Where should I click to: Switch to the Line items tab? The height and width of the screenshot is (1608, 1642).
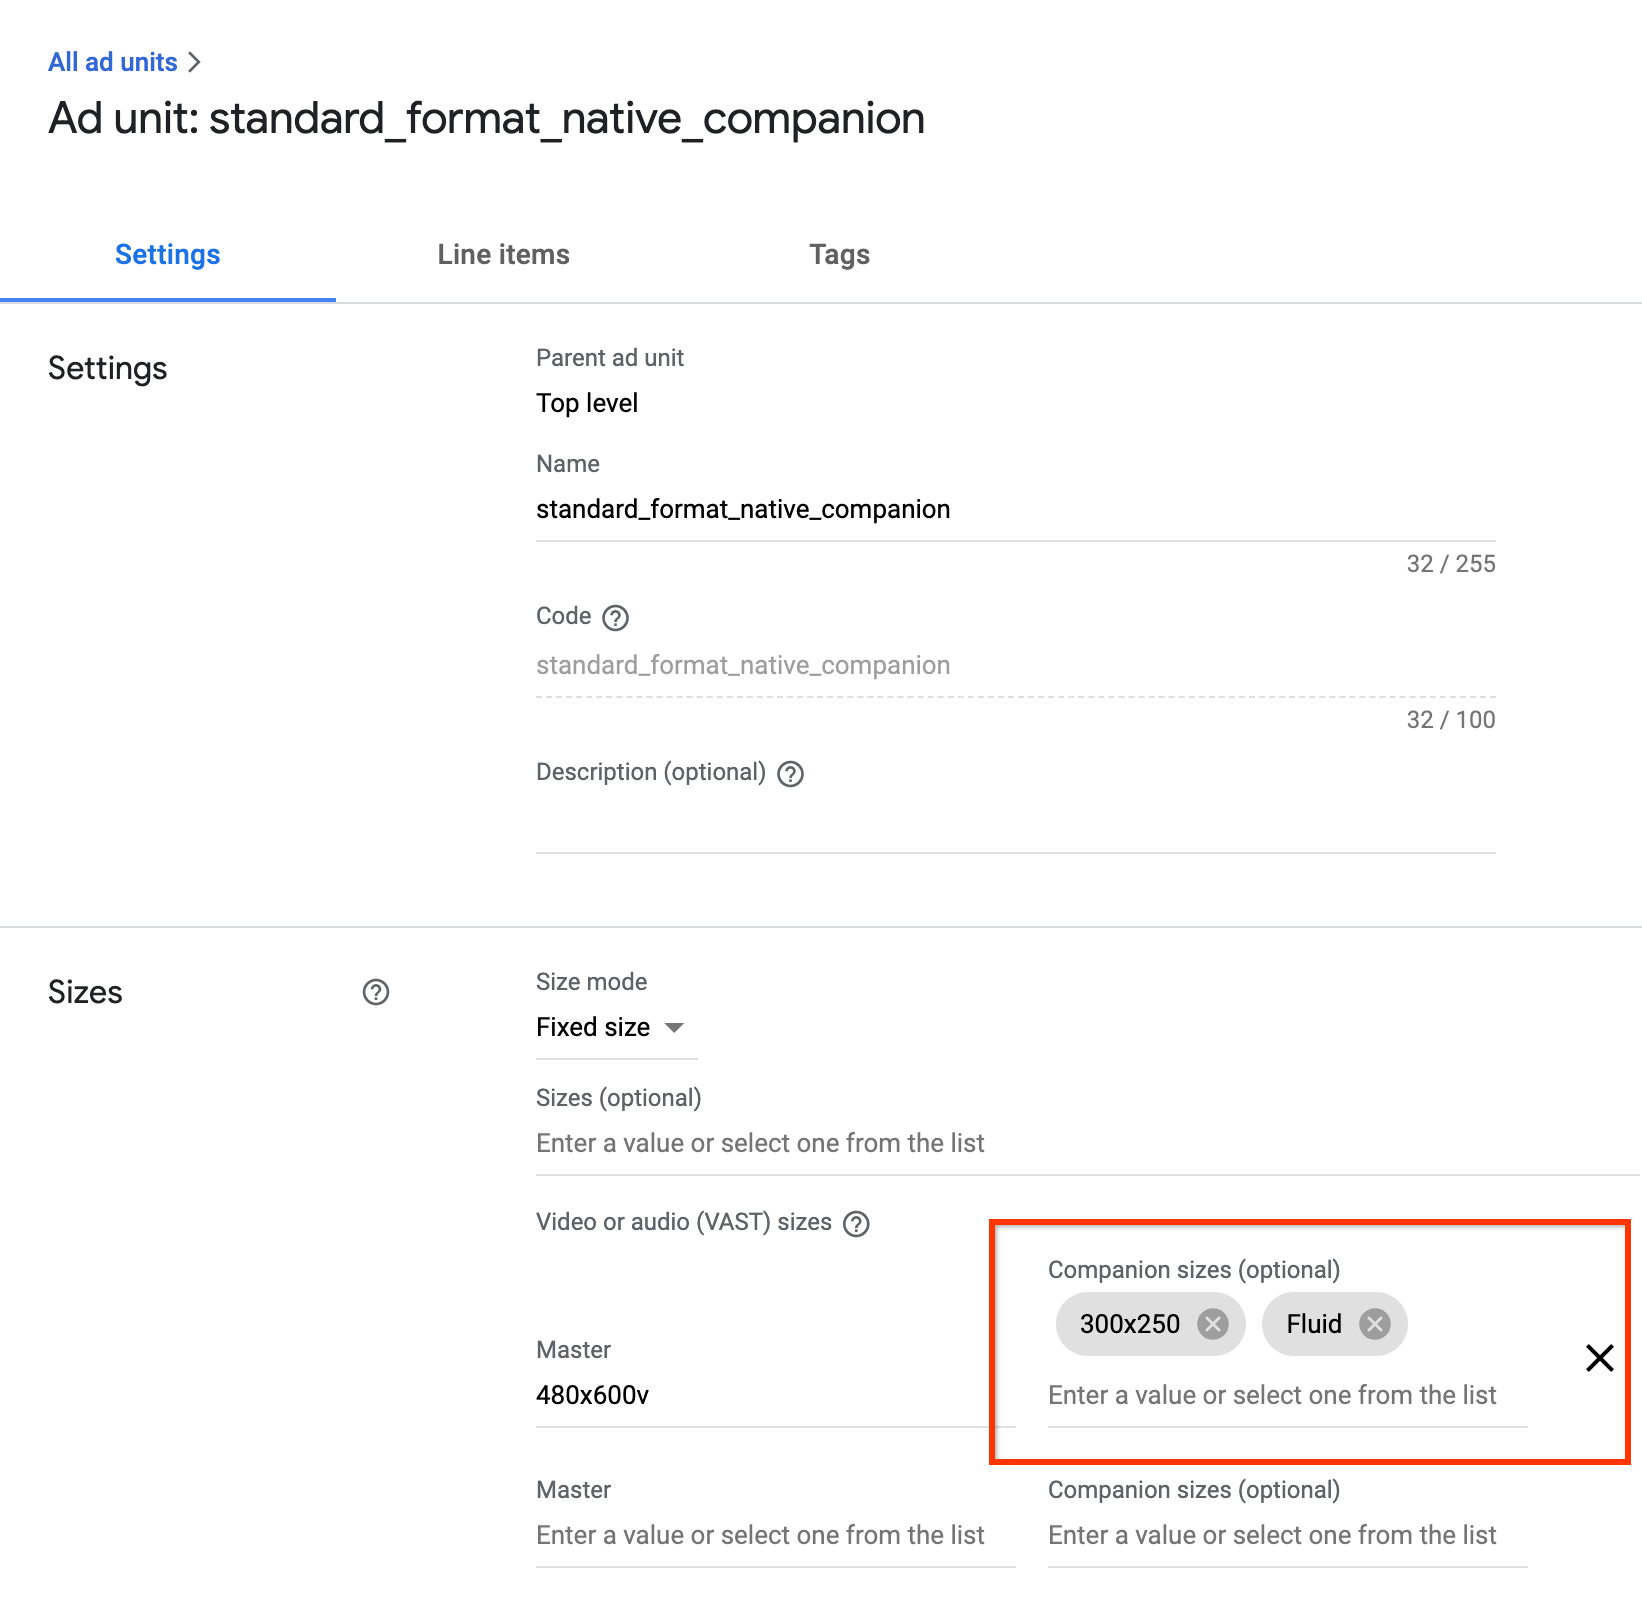point(502,254)
